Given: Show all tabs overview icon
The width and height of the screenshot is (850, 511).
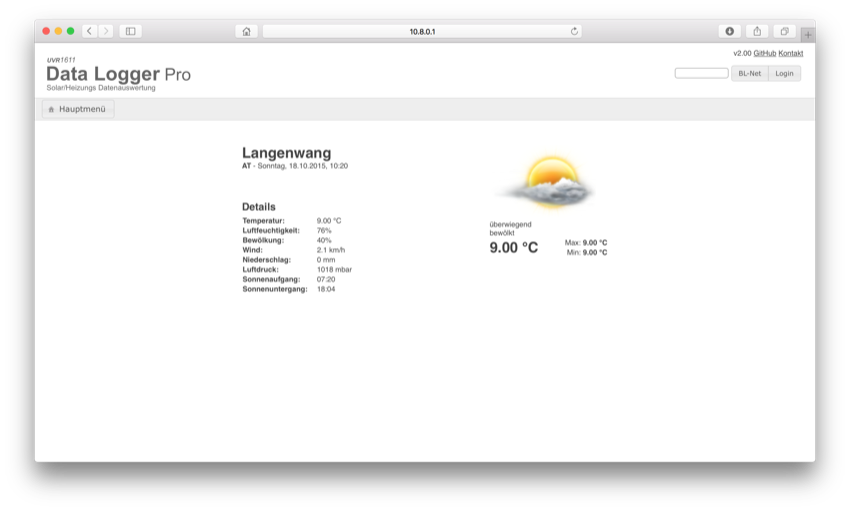Looking at the screenshot, I should click(784, 31).
